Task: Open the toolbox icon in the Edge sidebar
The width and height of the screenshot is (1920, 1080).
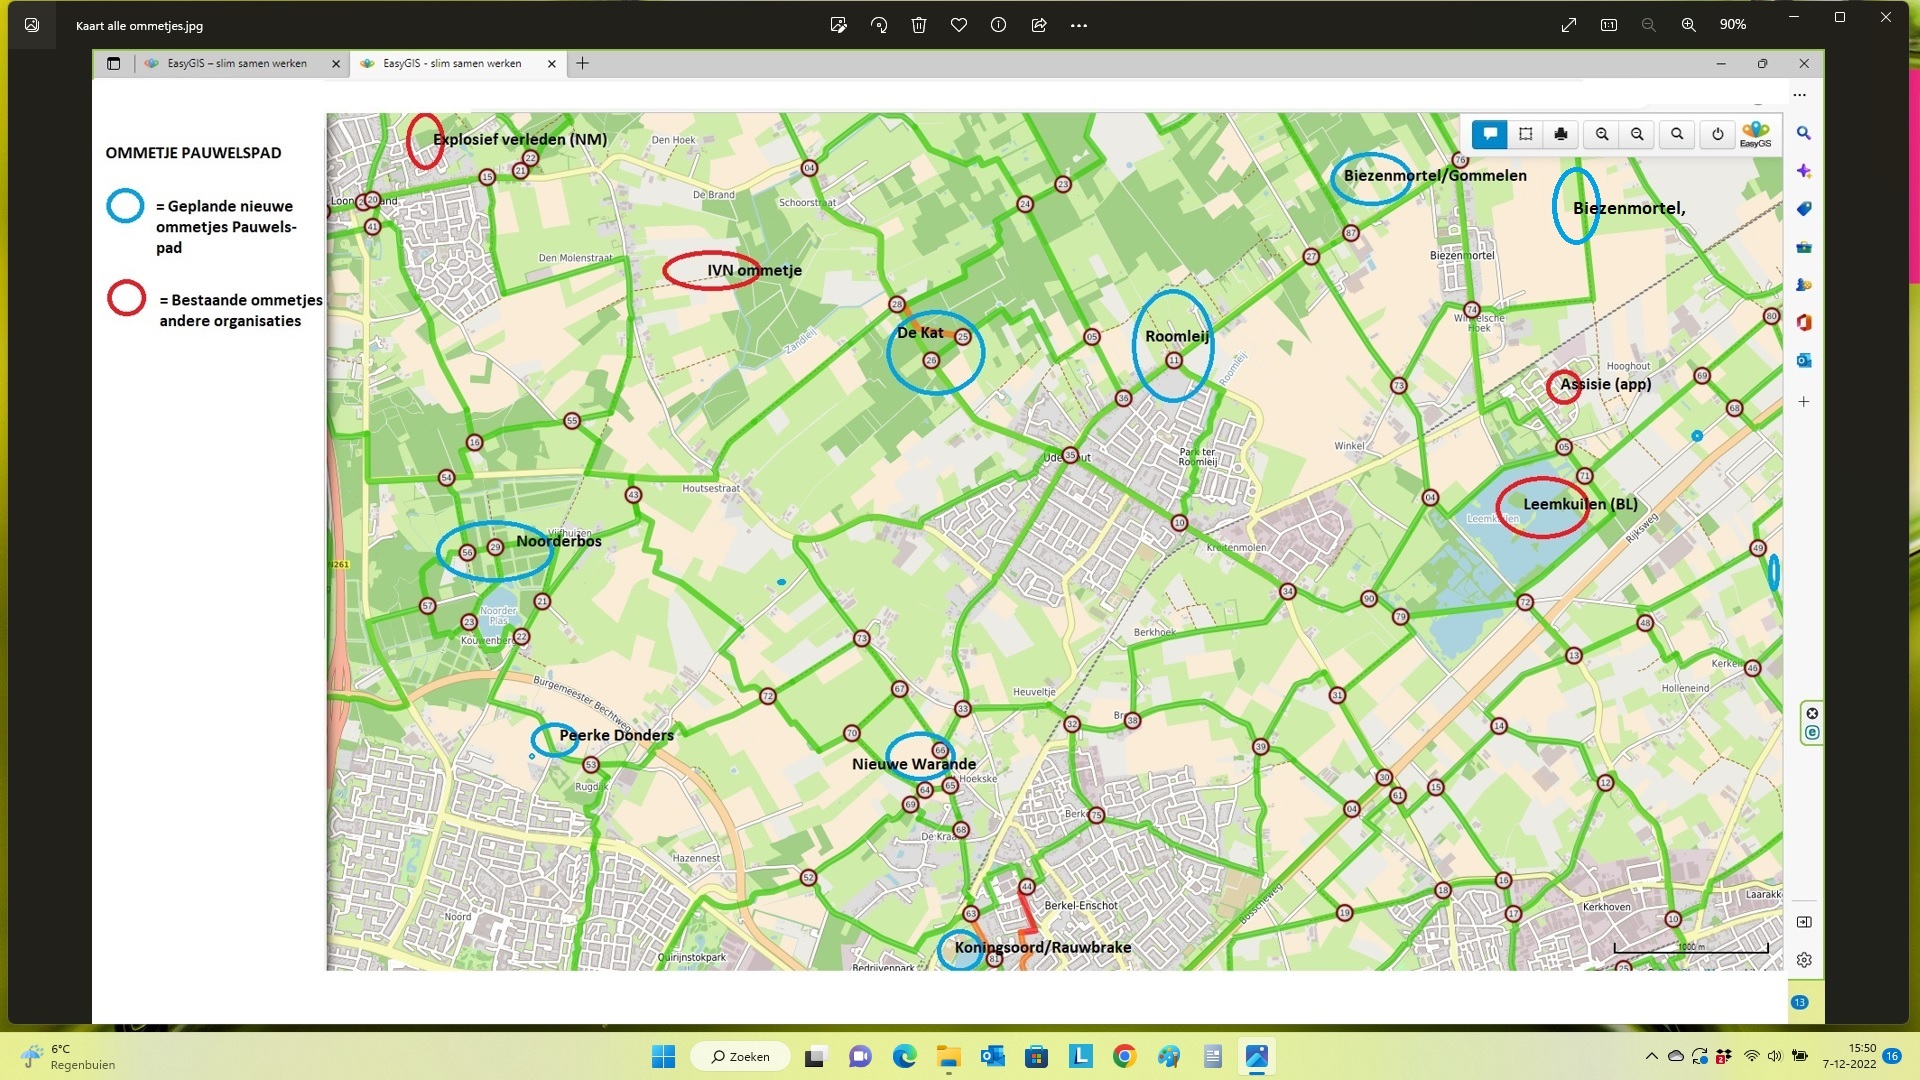Action: click(1804, 247)
